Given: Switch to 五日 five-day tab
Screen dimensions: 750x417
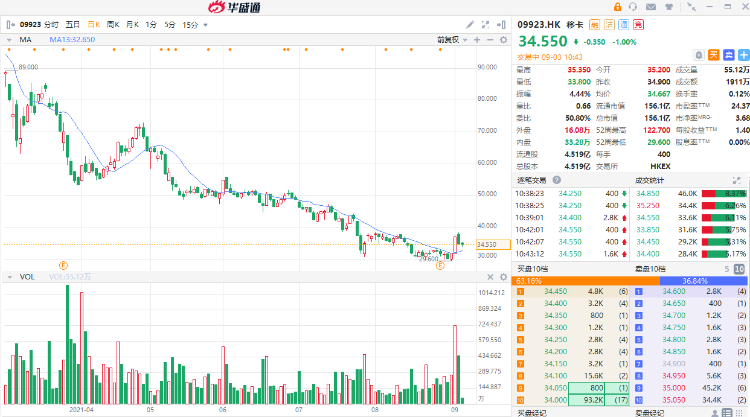Looking at the screenshot, I should (73, 25).
